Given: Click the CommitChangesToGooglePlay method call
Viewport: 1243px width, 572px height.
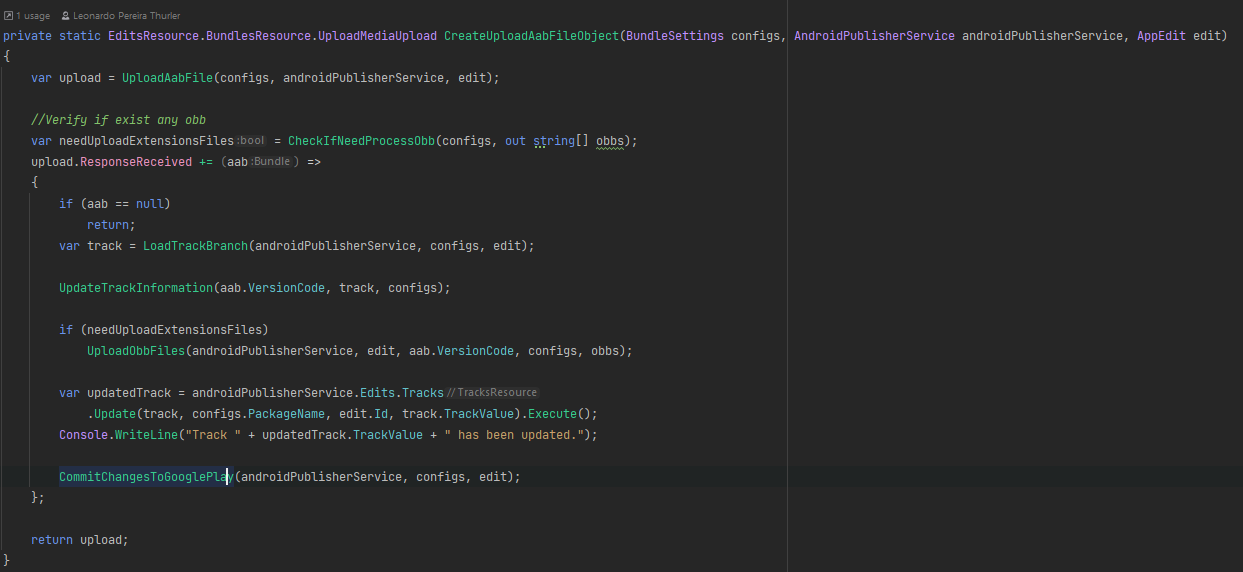Looking at the screenshot, I should 146,477.
